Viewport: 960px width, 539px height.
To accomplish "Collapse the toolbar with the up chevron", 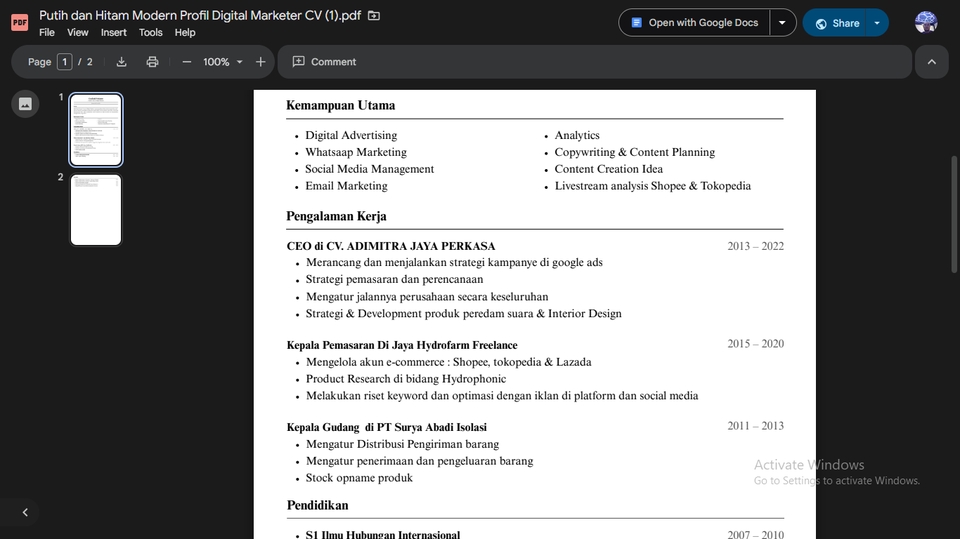I will [x=931, y=62].
